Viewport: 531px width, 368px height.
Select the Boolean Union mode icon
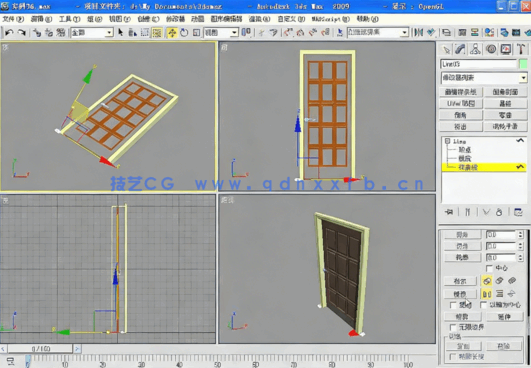pyautogui.click(x=487, y=281)
